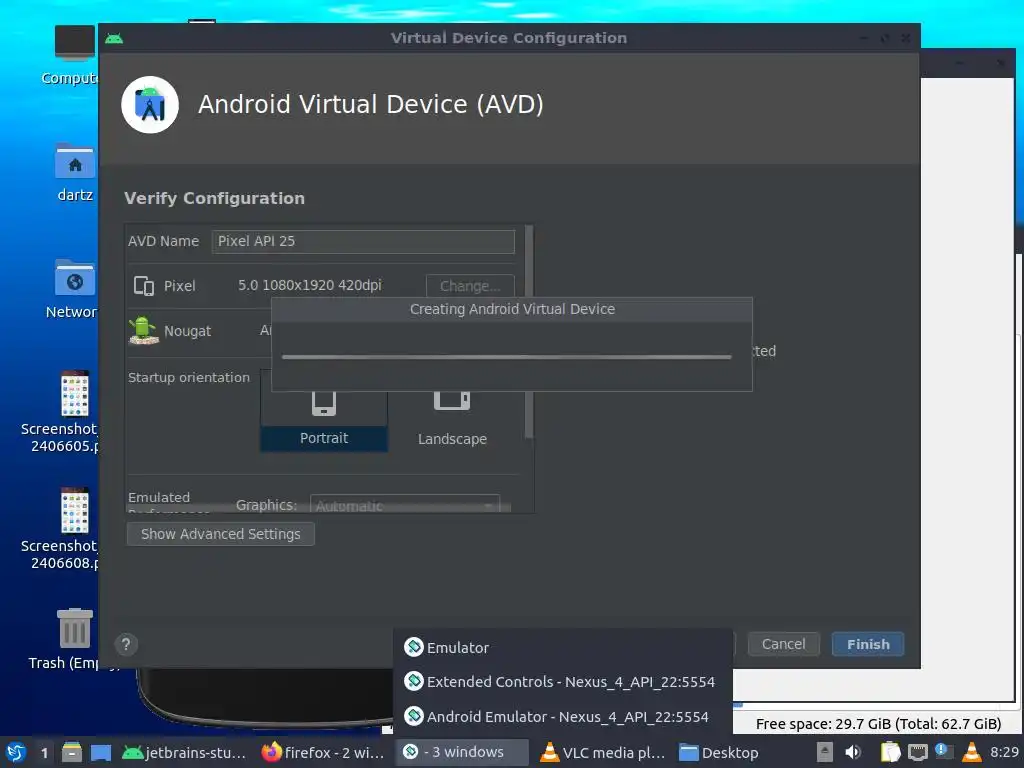The width and height of the screenshot is (1024, 768).
Task: Click the 5.0 1080x1920 420dpi text
Action: click(x=310, y=285)
